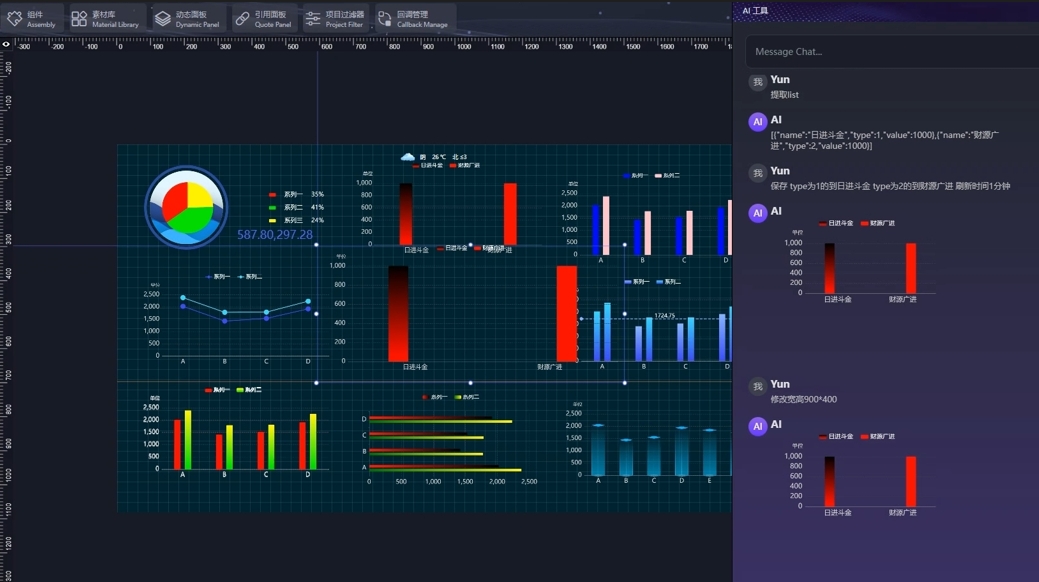Click the 587.80,297.28 coordinate readout

pos(275,235)
